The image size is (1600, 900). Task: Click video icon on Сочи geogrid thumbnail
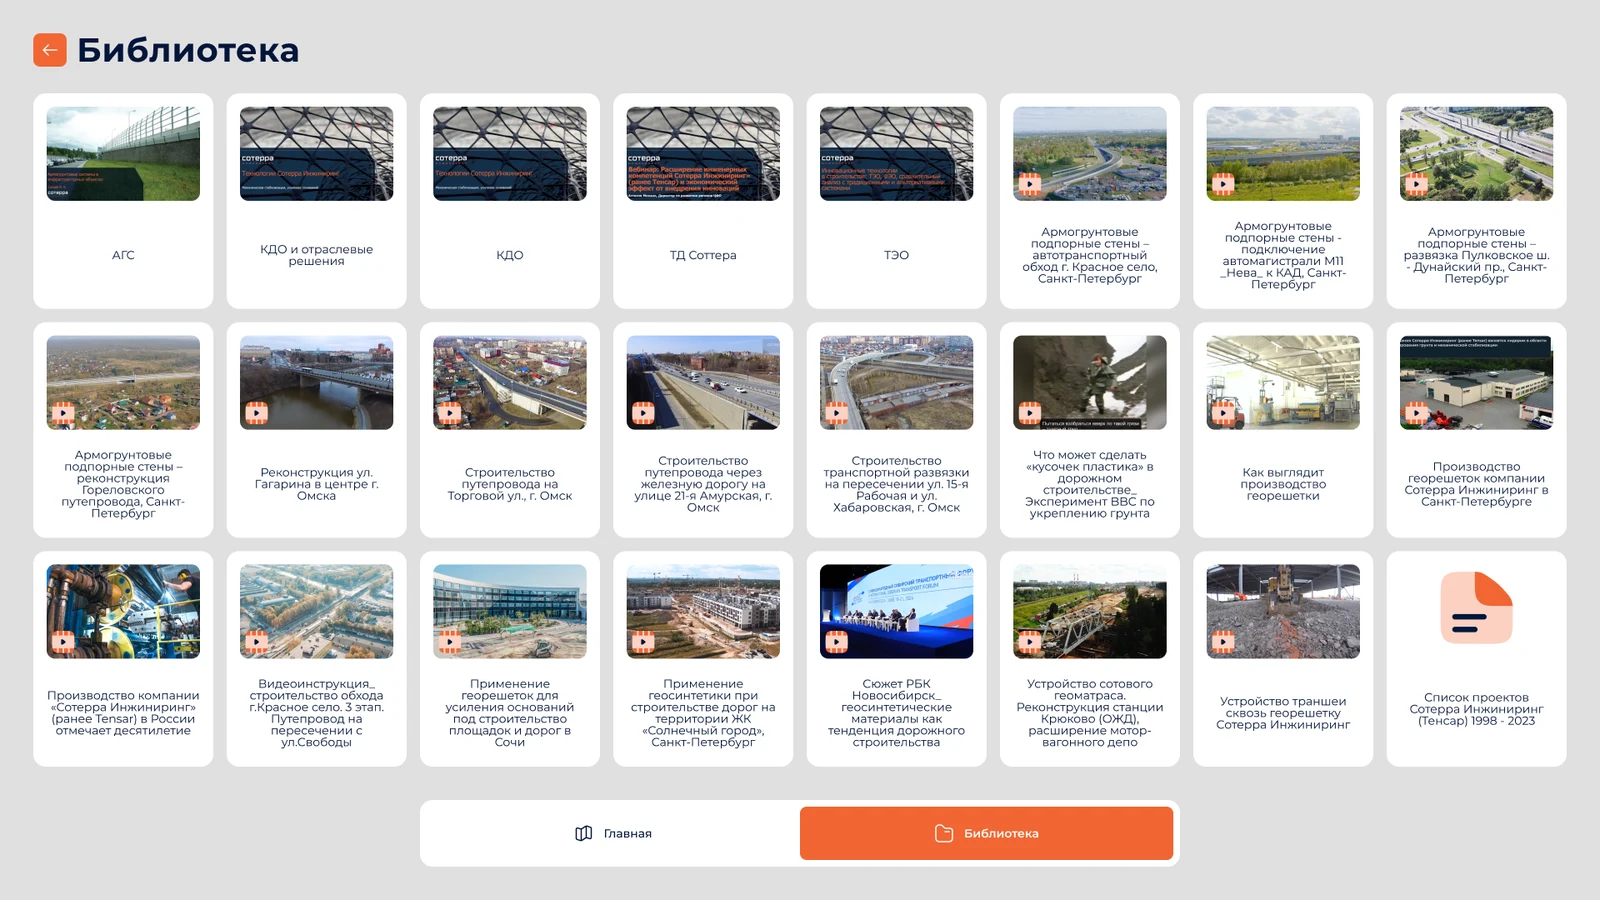point(450,642)
